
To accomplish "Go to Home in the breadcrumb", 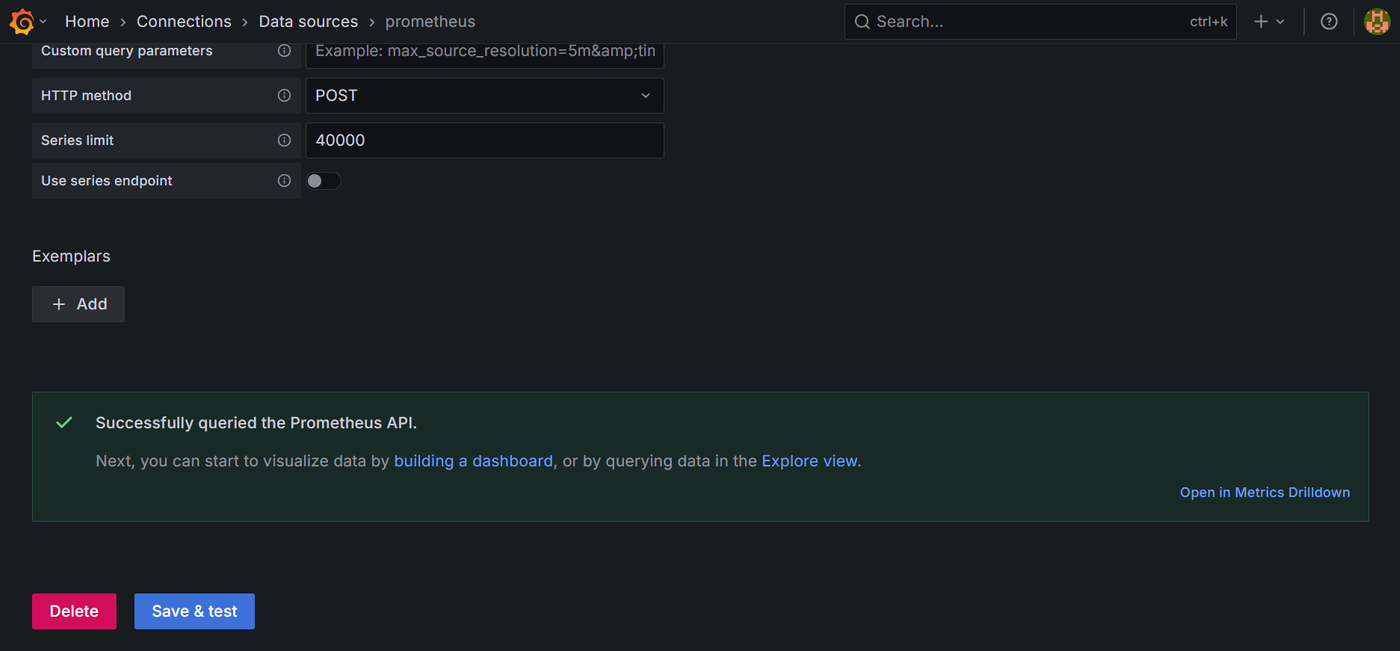I will [x=87, y=21].
